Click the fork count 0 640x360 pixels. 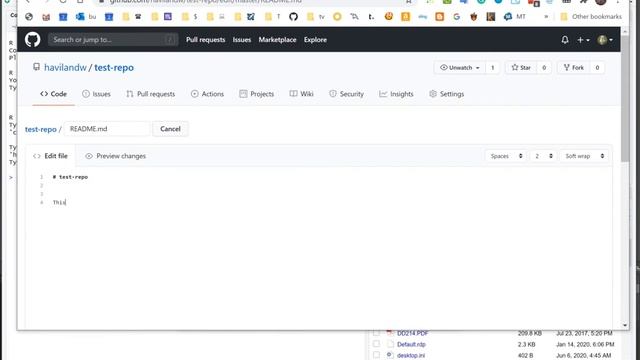coord(597,68)
